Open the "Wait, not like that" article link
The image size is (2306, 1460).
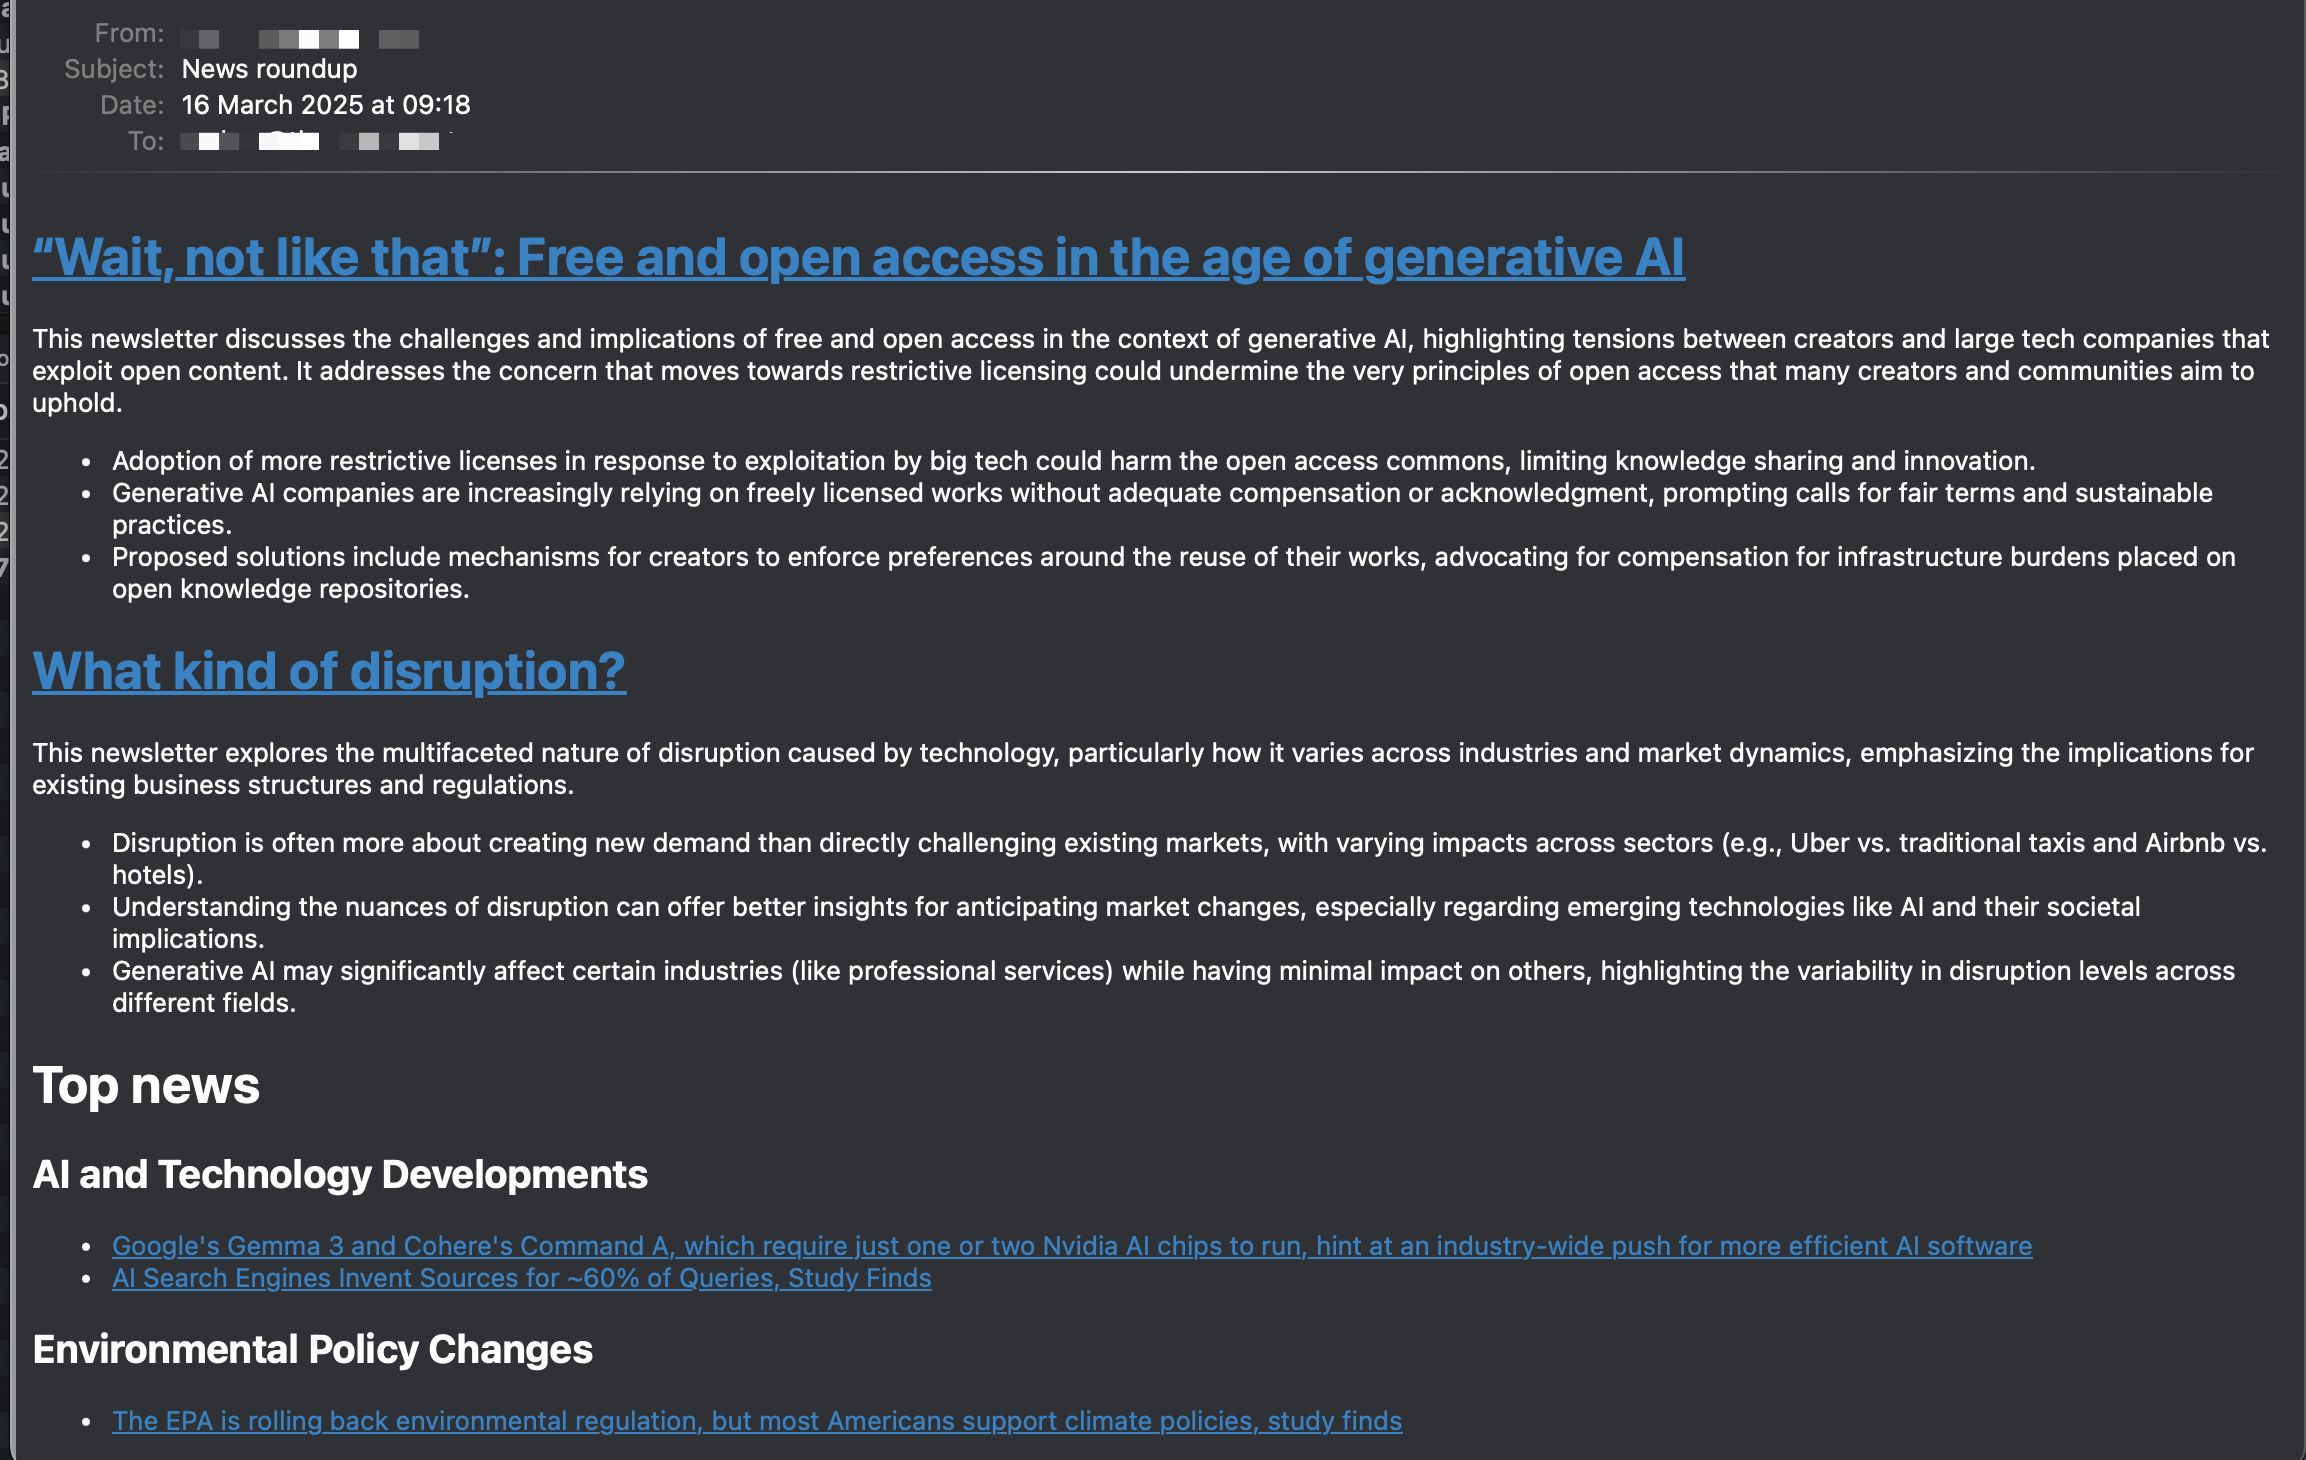click(x=858, y=258)
